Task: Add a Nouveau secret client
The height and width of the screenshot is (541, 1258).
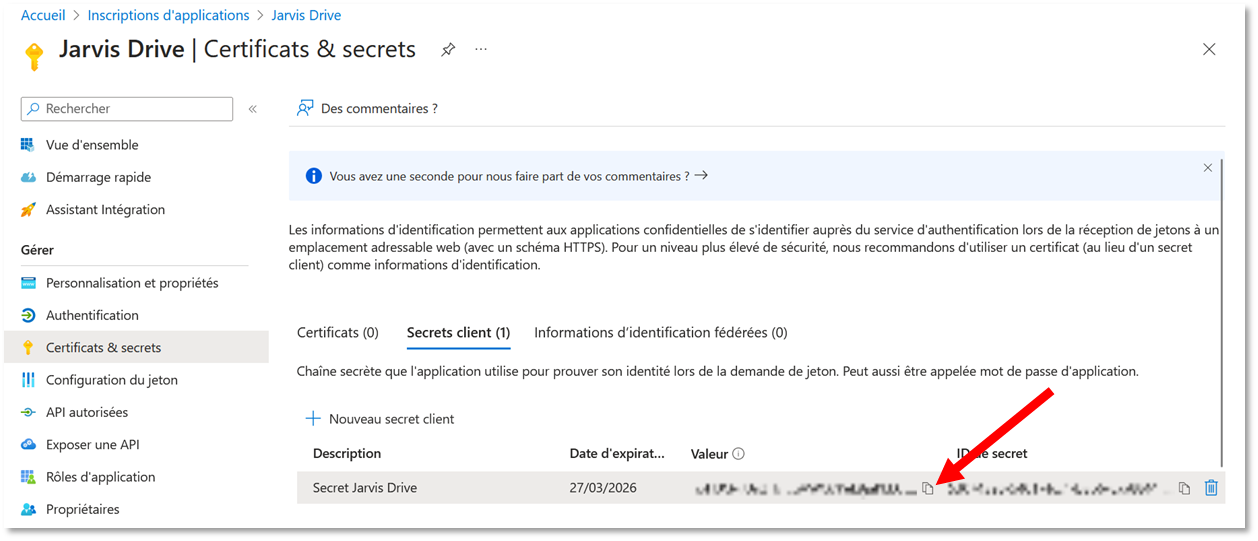Action: click(380, 419)
